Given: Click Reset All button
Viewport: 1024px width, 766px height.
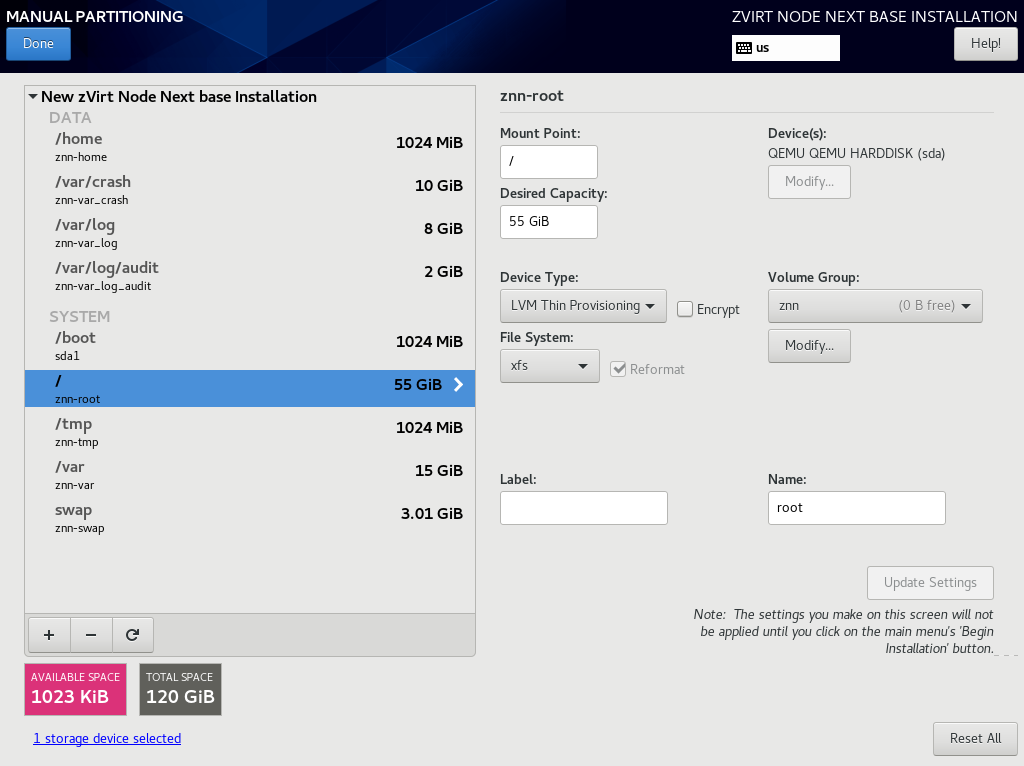Looking at the screenshot, I should (975, 739).
